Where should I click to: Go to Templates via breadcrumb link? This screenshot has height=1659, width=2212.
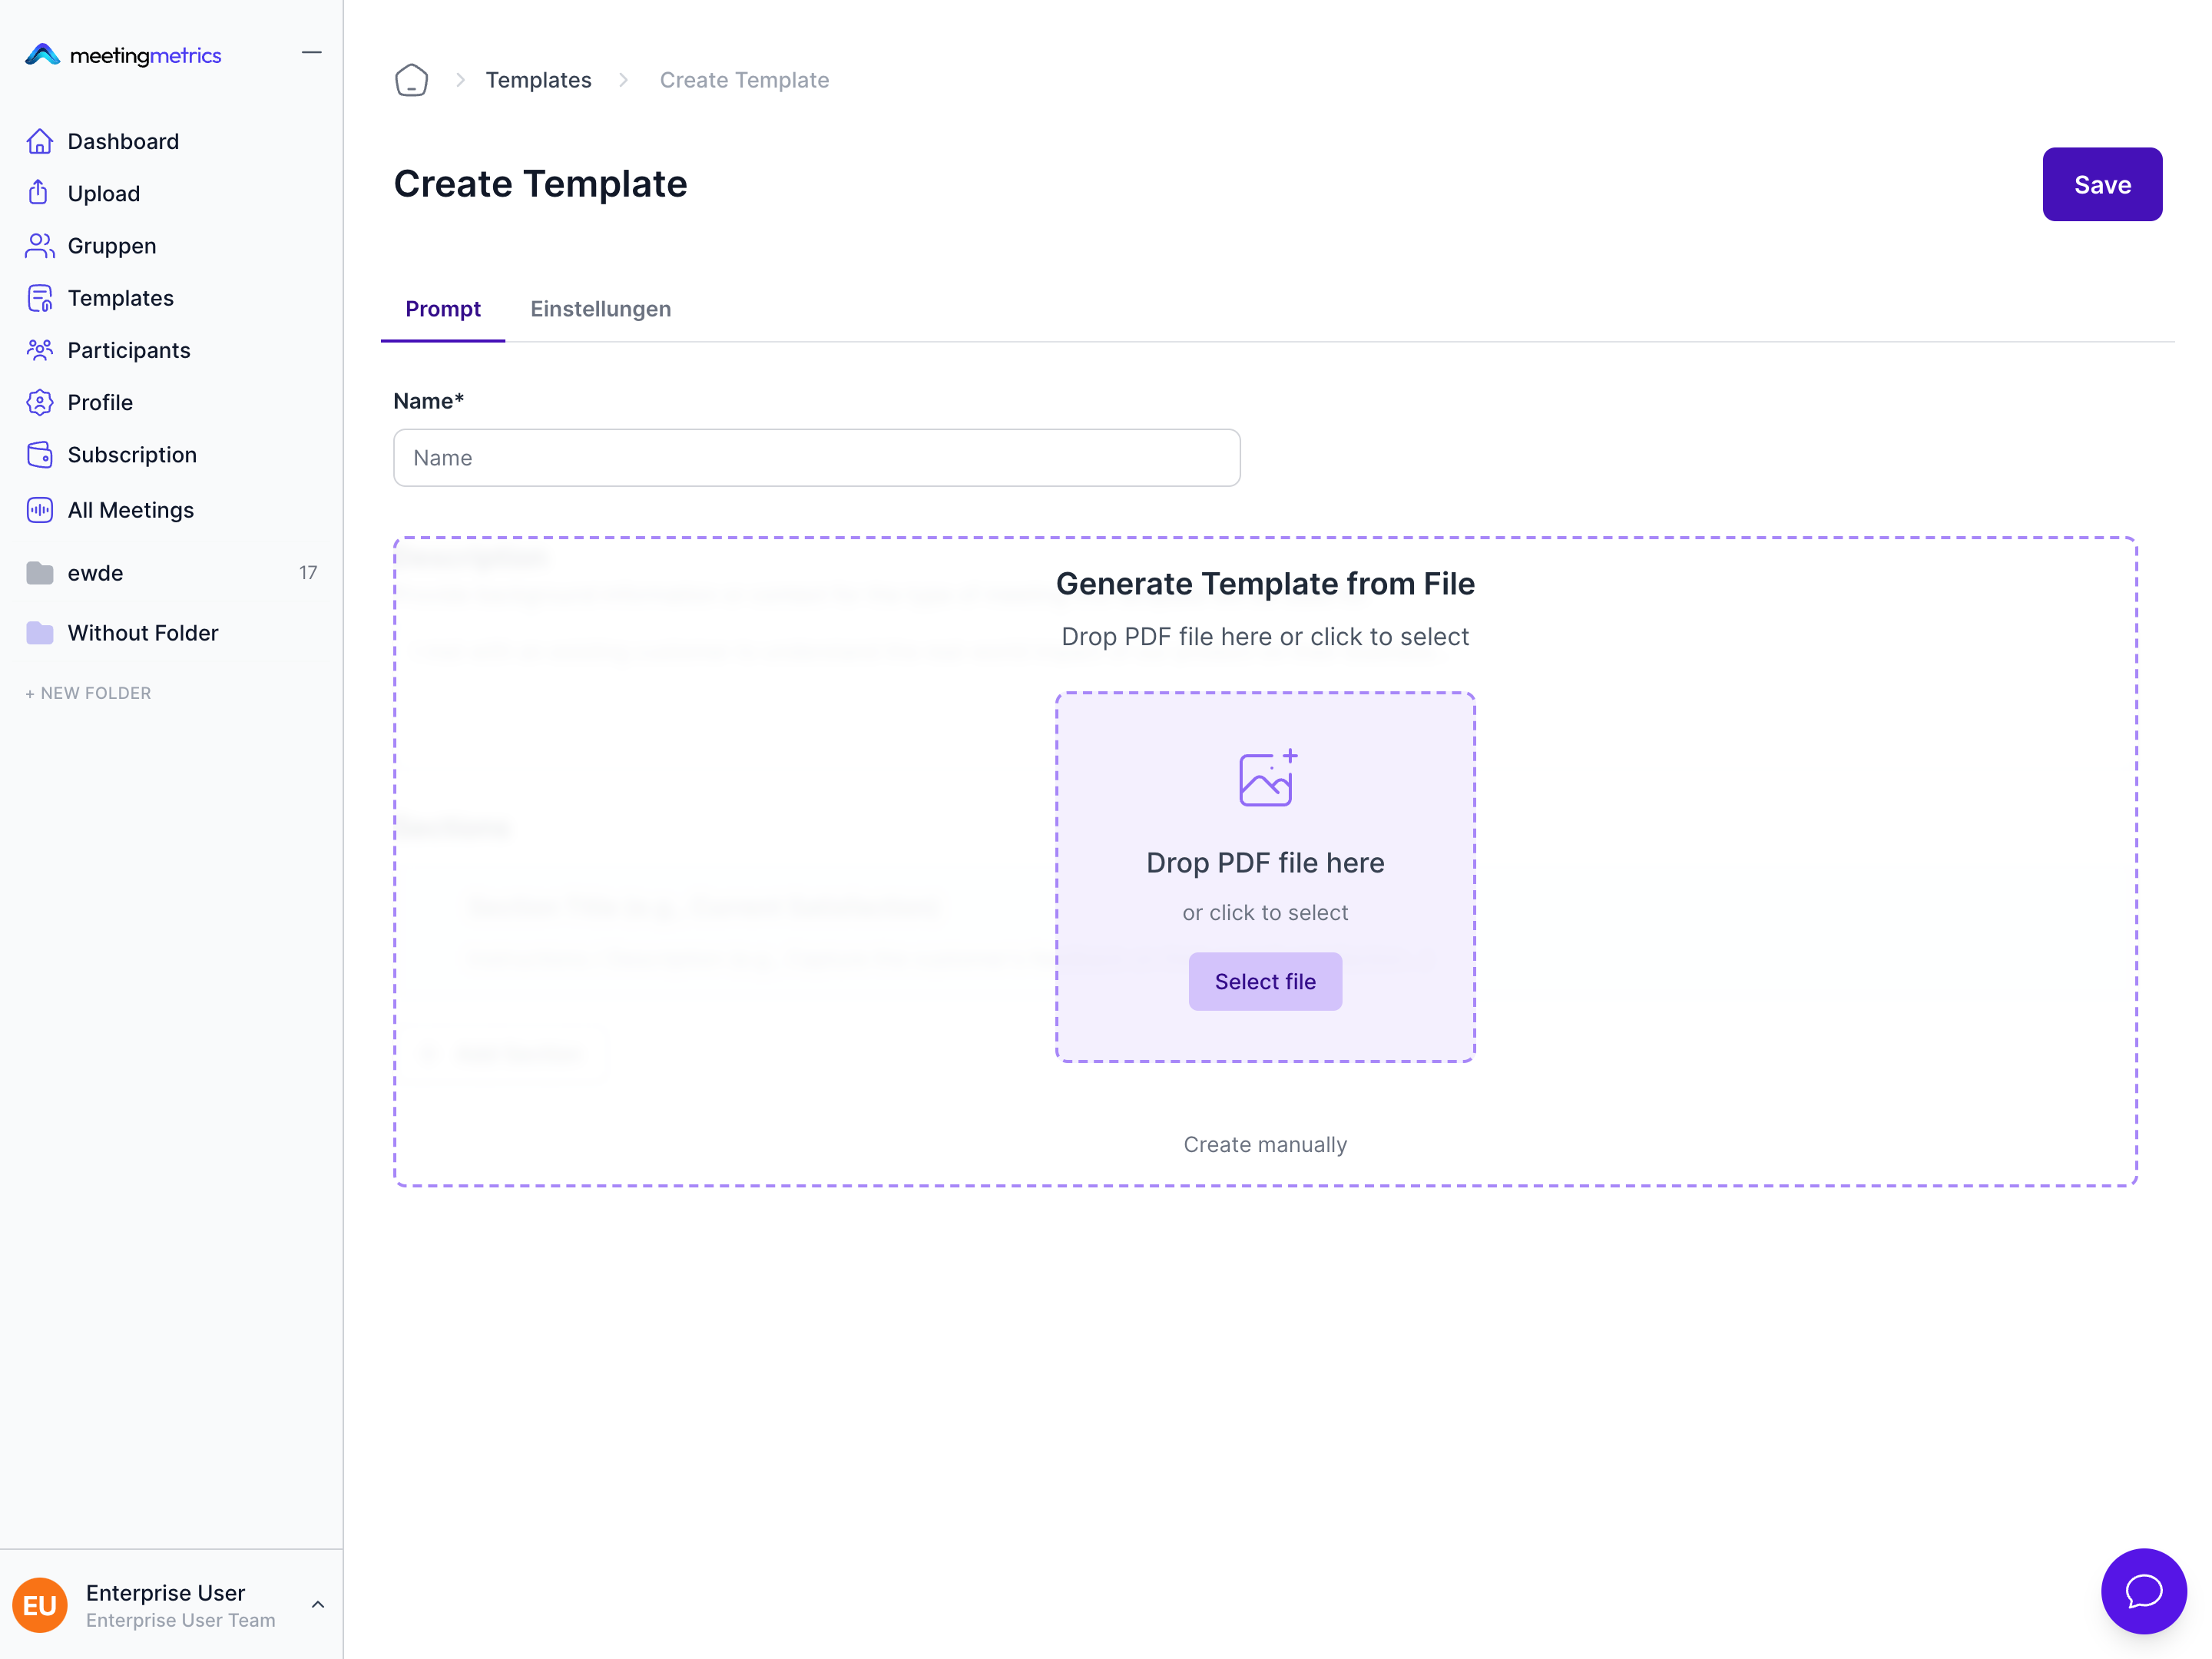click(538, 80)
